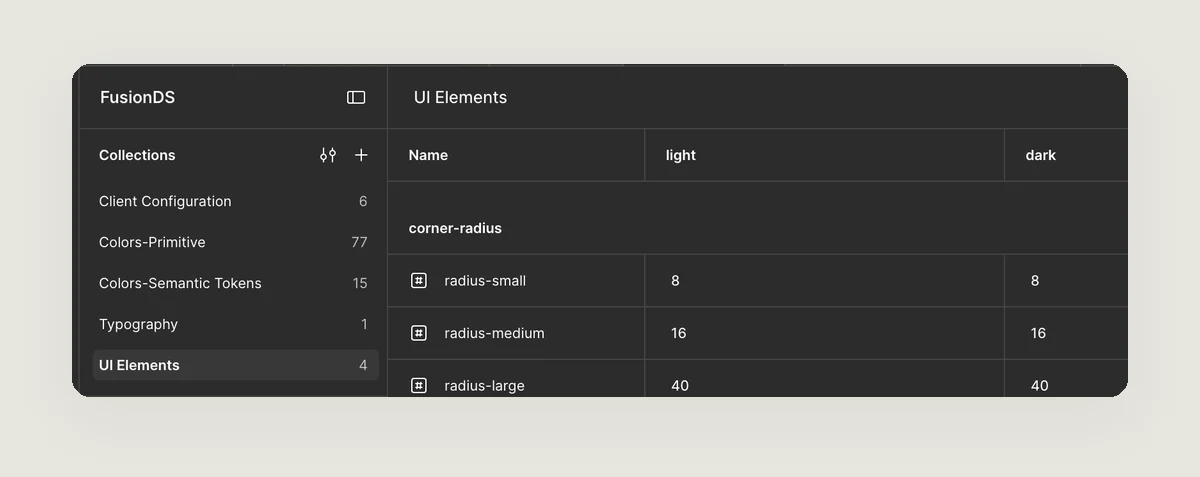
Task: Click count 77 beside Colors-Primitive
Action: 359,242
